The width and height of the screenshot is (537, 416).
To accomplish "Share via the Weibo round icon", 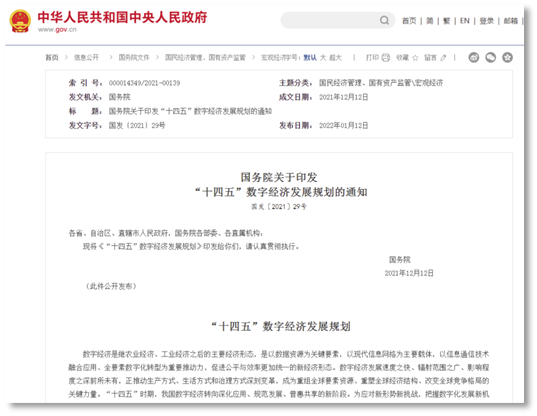I will tap(474, 58).
